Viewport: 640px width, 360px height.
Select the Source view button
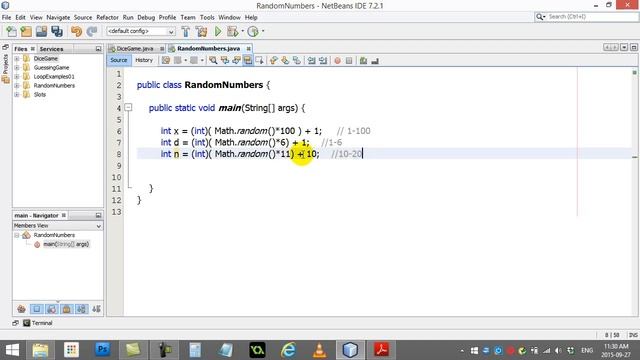coord(118,60)
